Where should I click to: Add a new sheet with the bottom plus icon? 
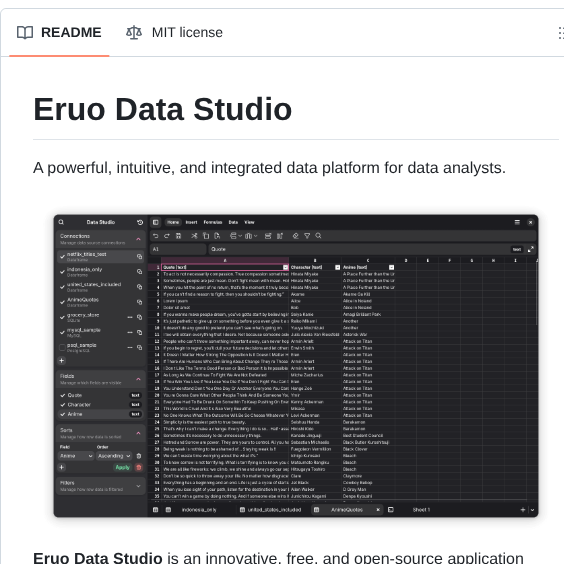click(x=523, y=510)
